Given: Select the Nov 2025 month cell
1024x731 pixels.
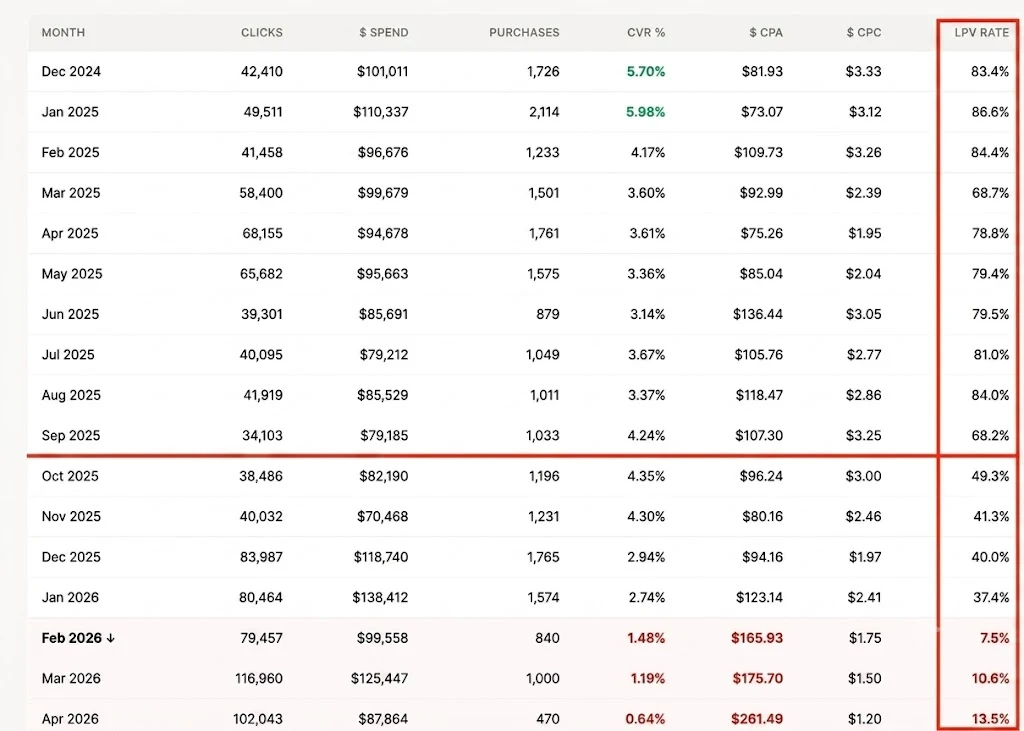Looking at the screenshot, I should coord(71,517).
